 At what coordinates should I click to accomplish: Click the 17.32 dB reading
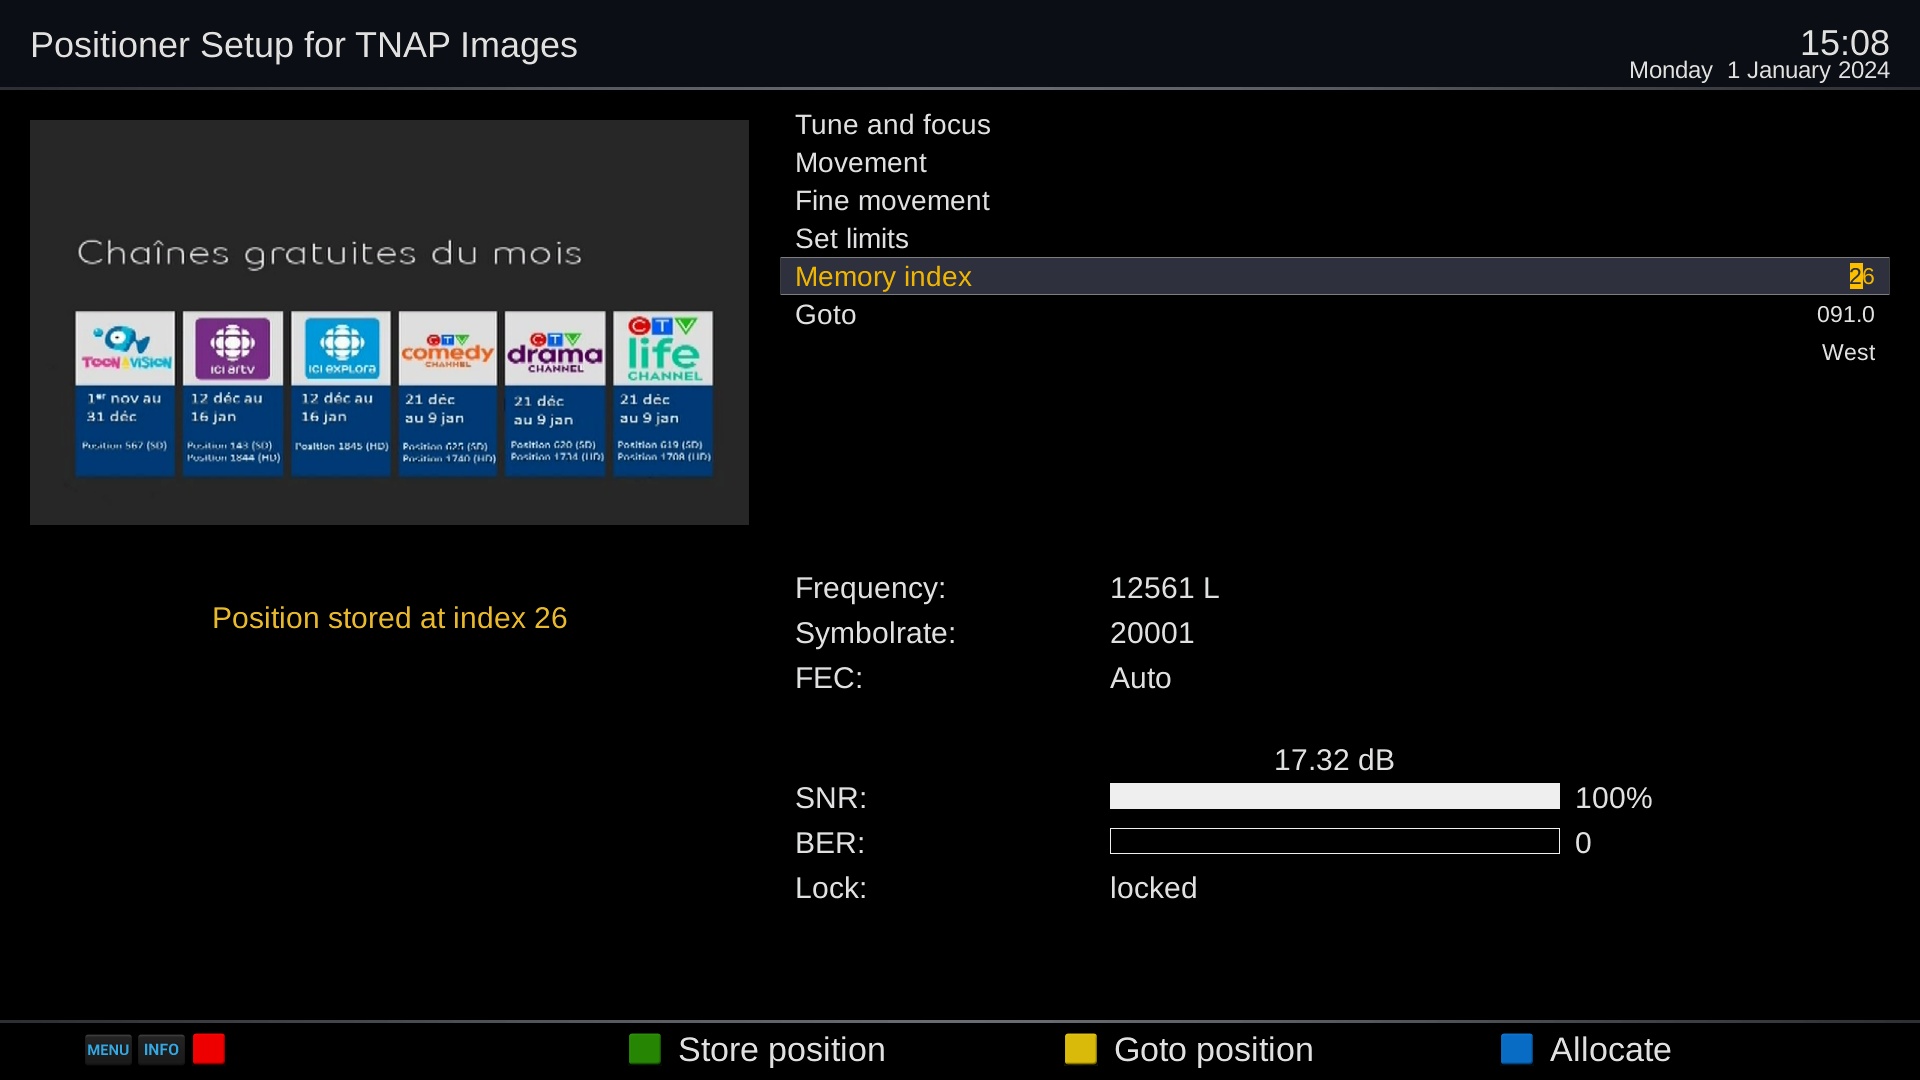[x=1334, y=760]
